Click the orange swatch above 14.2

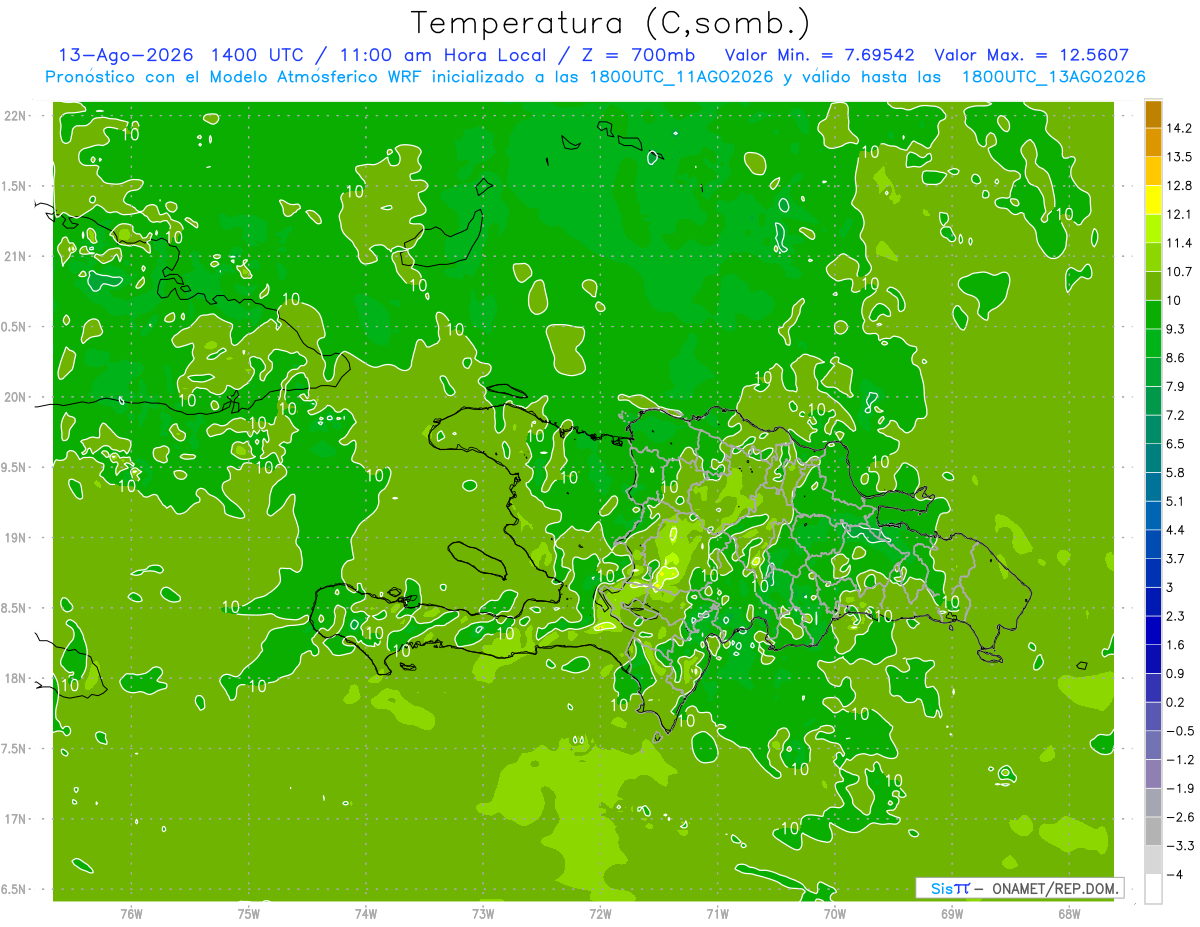tap(1153, 114)
